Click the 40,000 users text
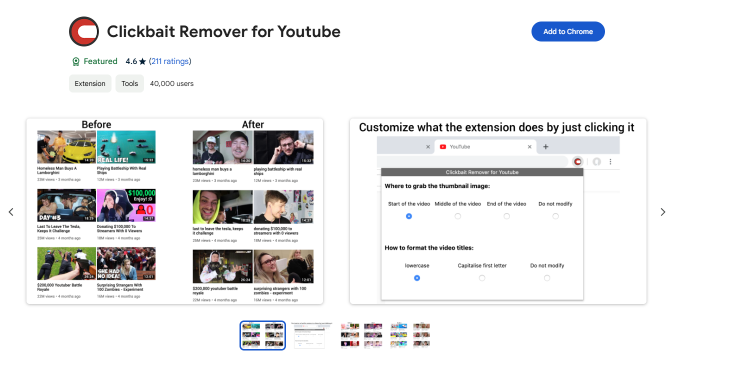Screen dimensions: 735x370 tap(172, 83)
